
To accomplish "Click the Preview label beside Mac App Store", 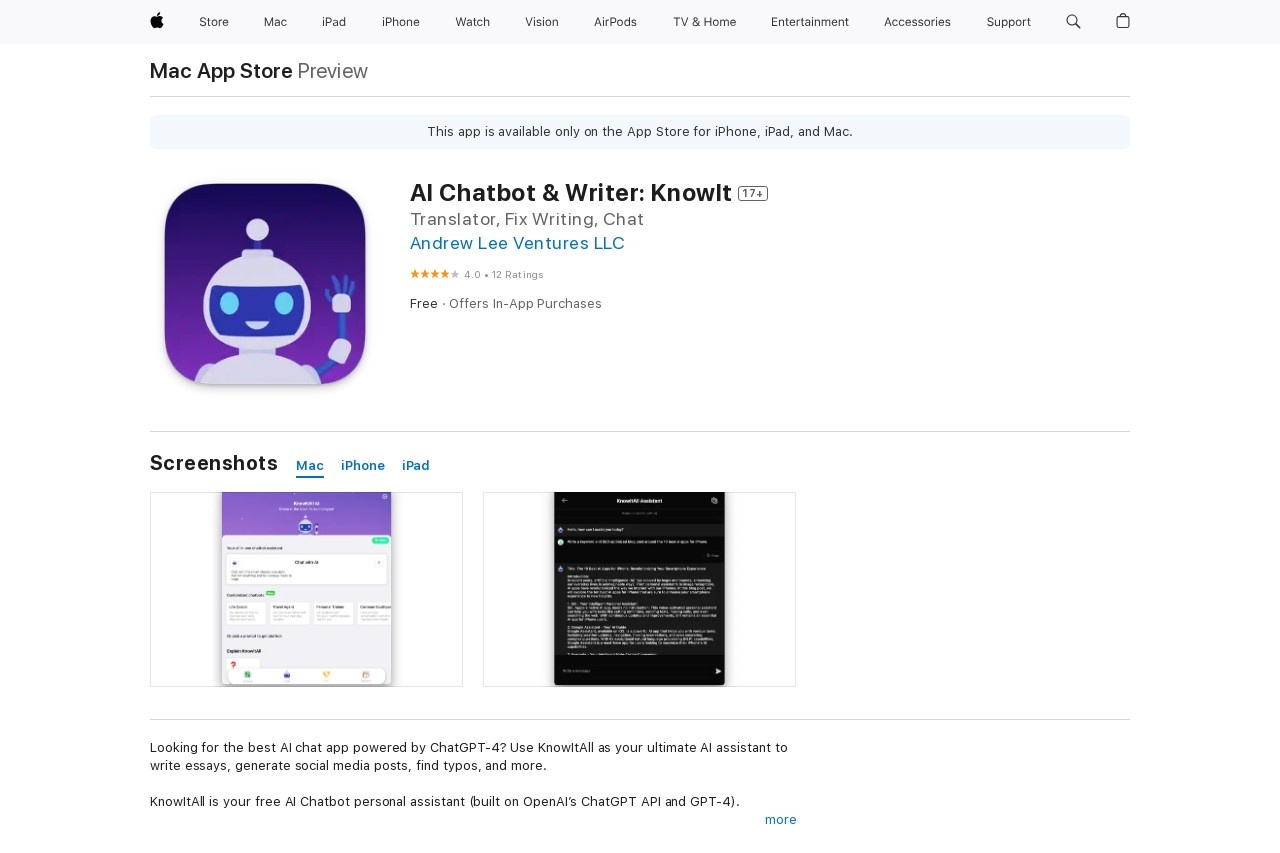I will pos(333,71).
